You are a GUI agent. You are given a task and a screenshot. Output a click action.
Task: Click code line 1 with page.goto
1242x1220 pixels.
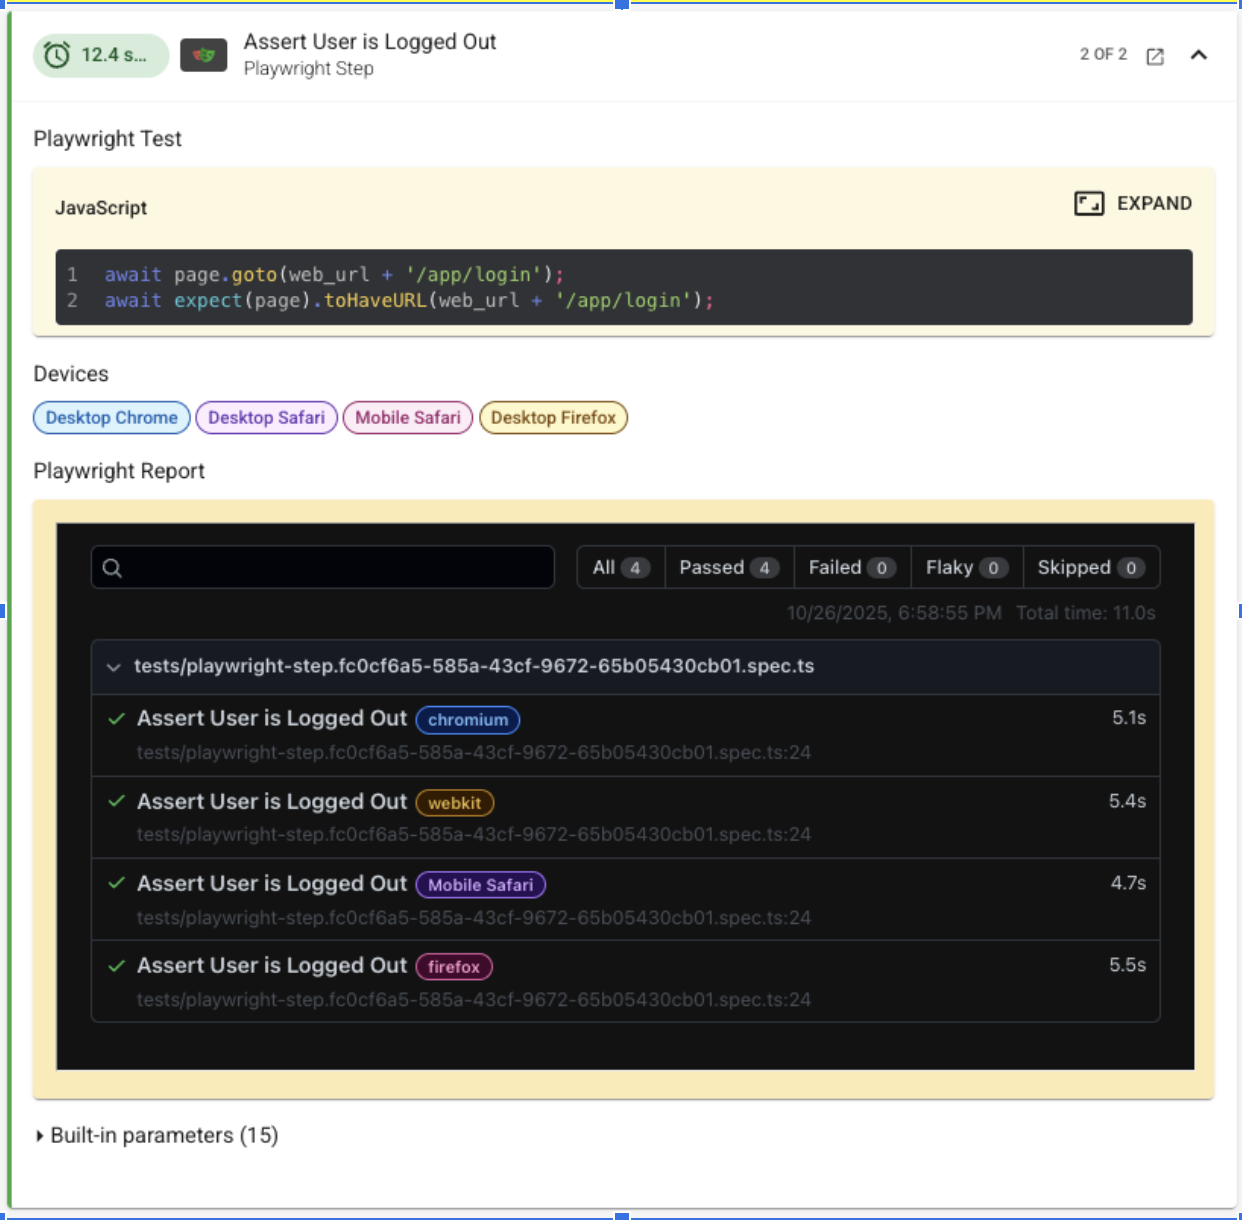[x=334, y=274]
